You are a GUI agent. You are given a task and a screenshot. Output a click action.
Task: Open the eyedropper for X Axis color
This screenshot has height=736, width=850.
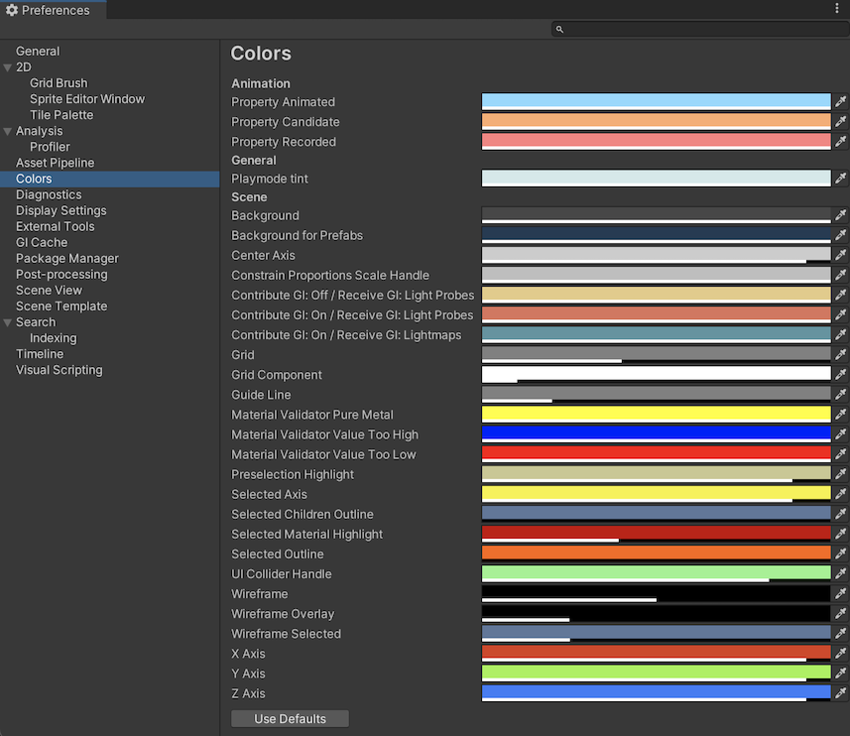pos(840,653)
